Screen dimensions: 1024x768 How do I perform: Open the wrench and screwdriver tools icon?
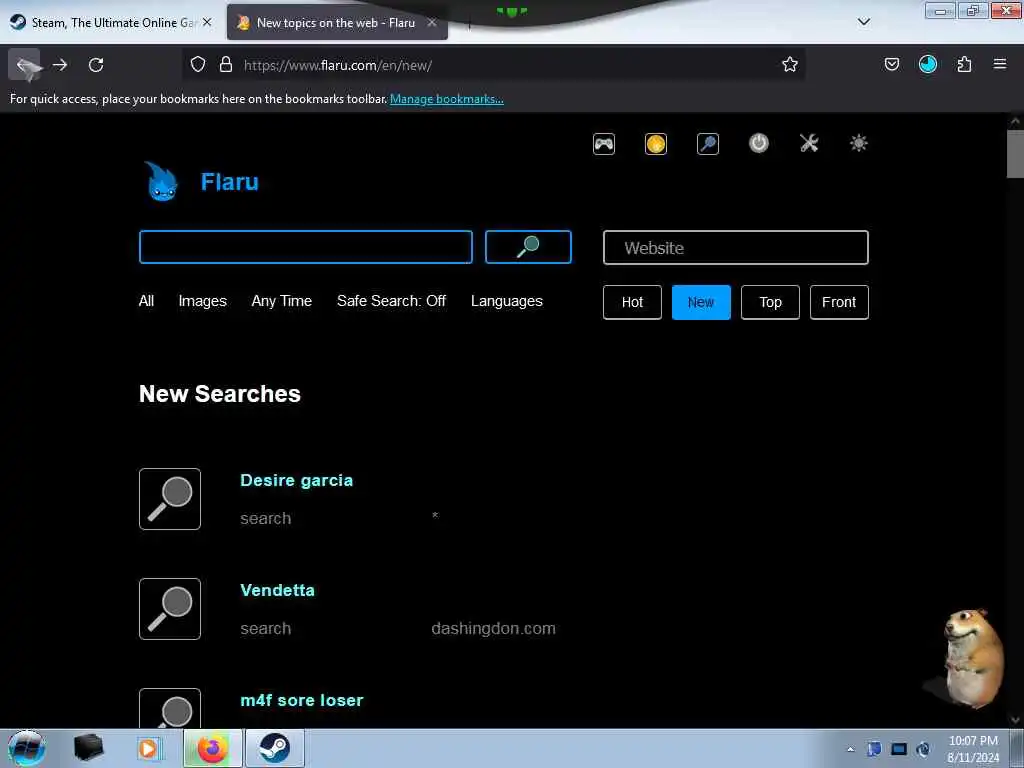click(809, 143)
